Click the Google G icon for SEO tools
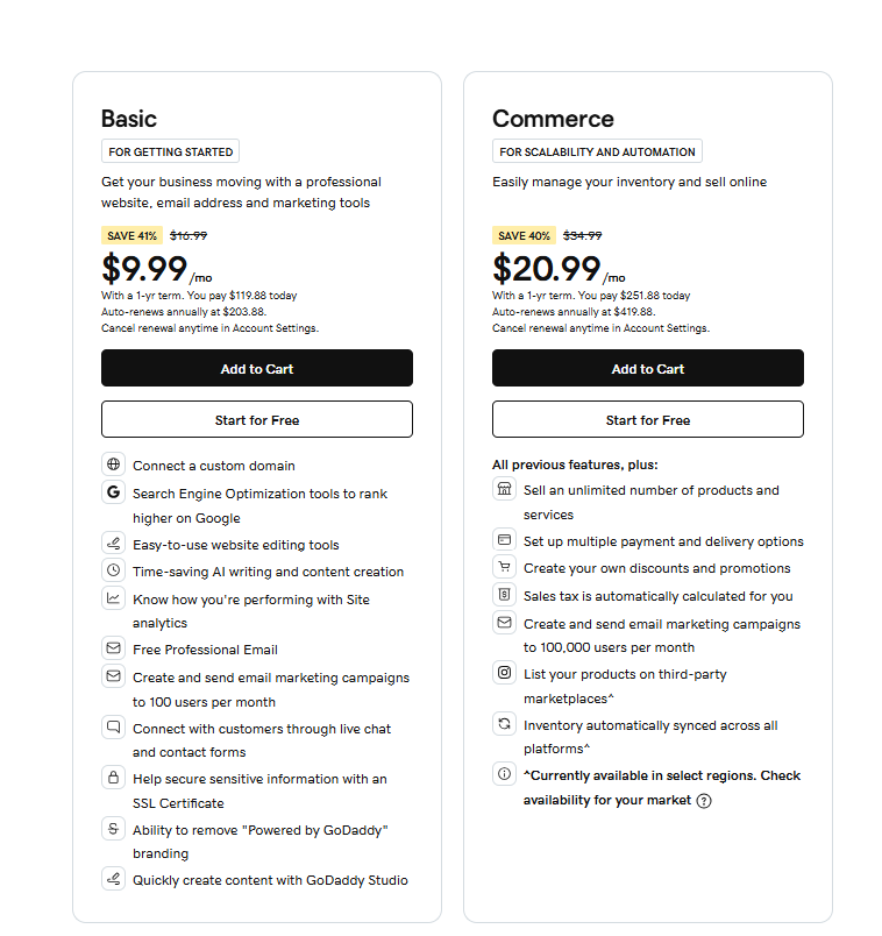The image size is (882, 936). point(113,492)
